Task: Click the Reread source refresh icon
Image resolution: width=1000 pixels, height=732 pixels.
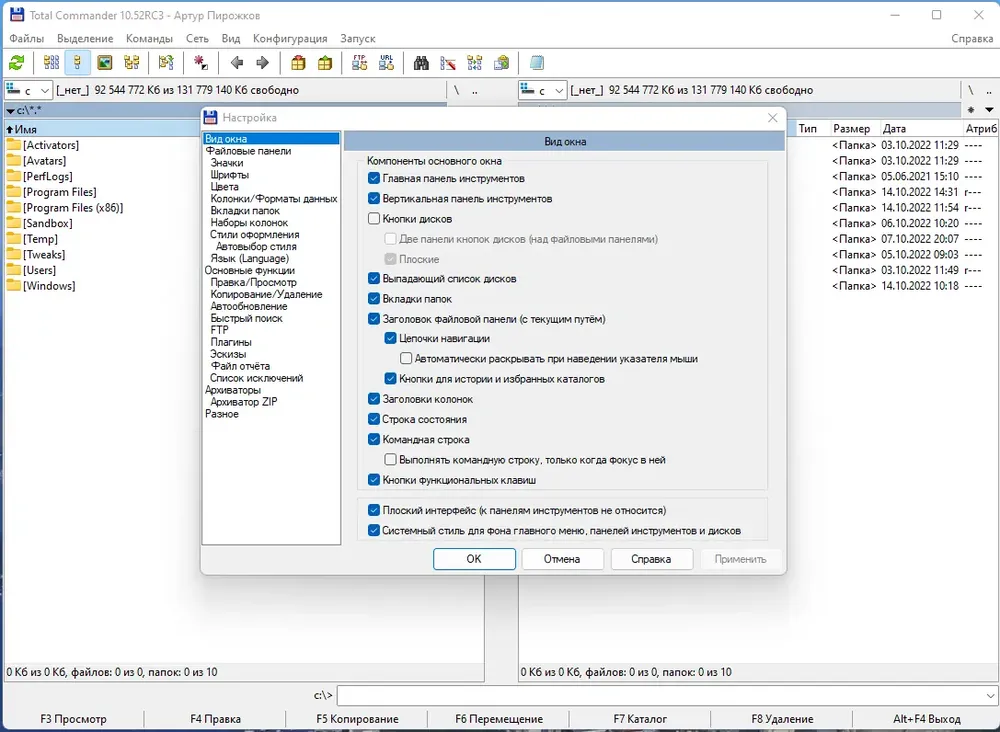Action: (x=17, y=62)
